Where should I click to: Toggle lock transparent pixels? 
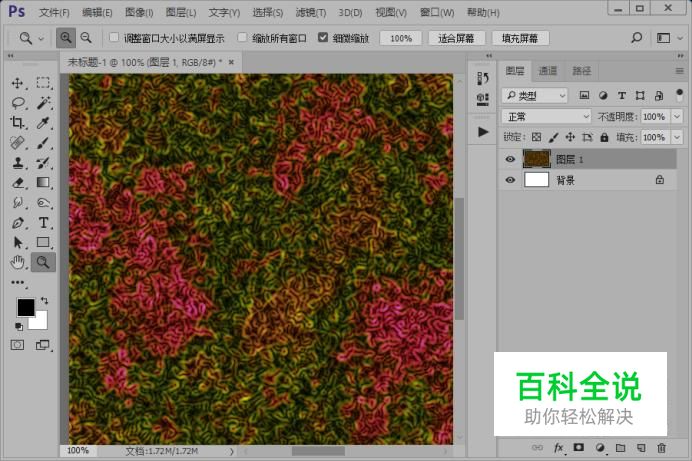tap(536, 137)
